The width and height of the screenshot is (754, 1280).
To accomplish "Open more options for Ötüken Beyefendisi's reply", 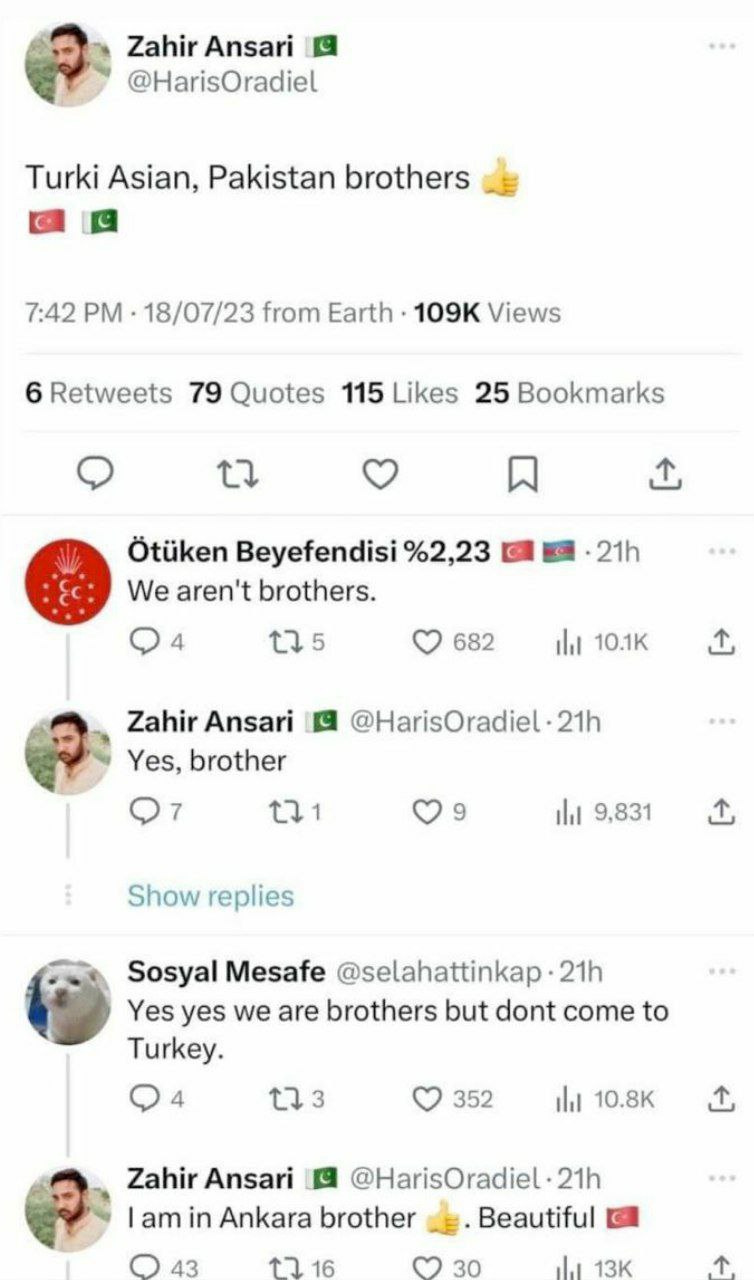I will (720, 551).
